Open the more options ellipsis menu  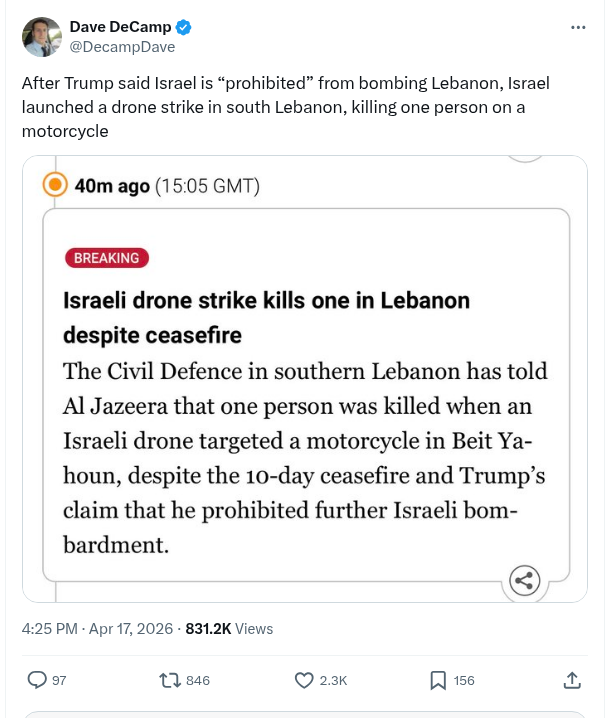[578, 27]
